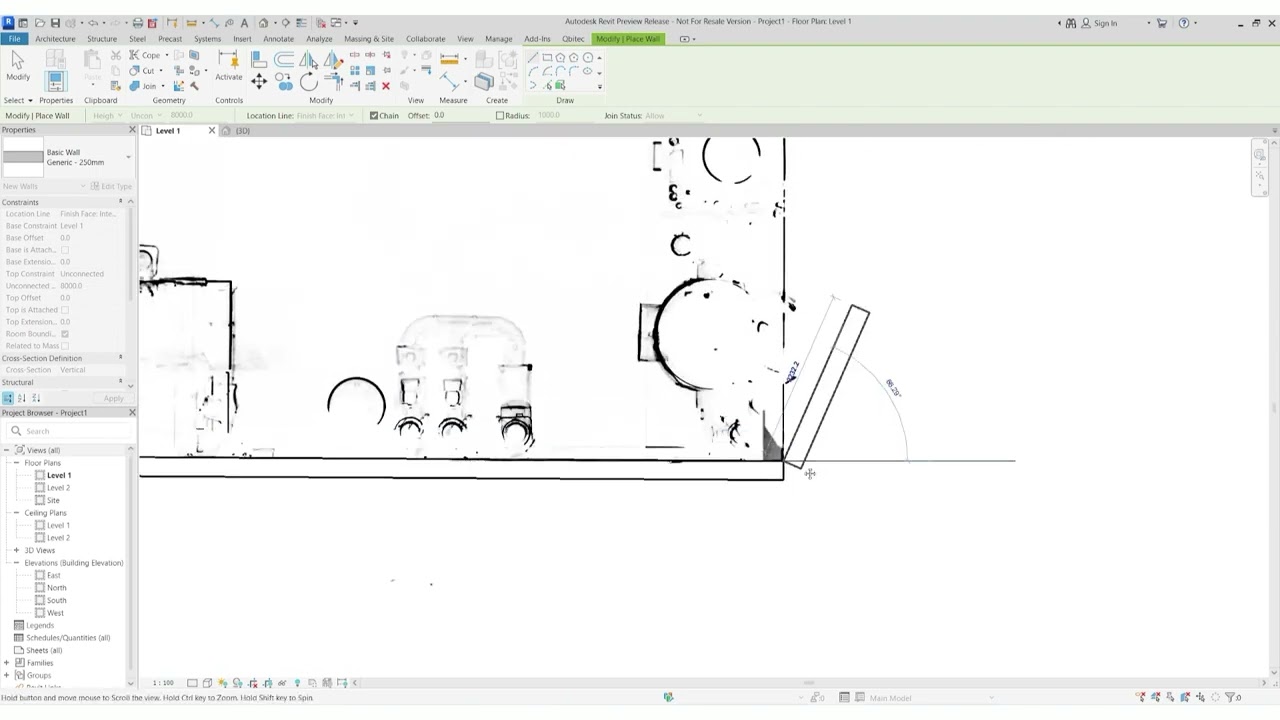Open the Architecture ribbon tab
Image resolution: width=1280 pixels, height=720 pixels.
tap(55, 39)
